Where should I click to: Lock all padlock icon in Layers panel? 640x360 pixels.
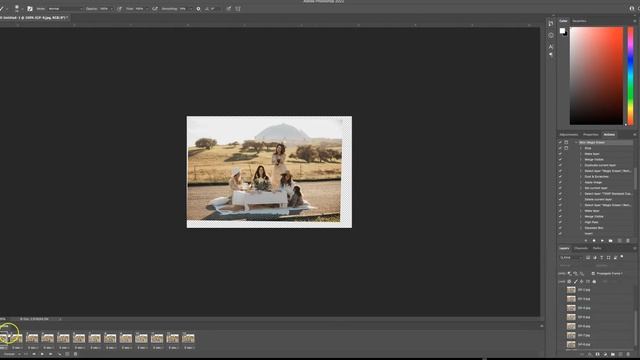point(594,282)
